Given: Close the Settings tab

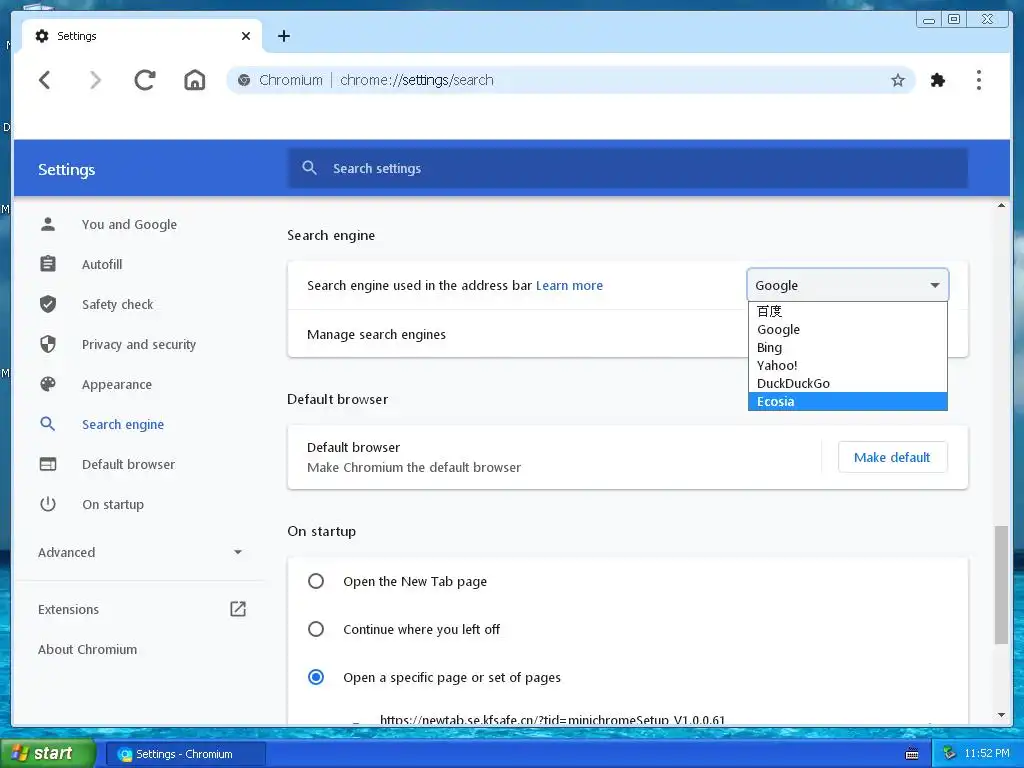Looking at the screenshot, I should tap(246, 36).
